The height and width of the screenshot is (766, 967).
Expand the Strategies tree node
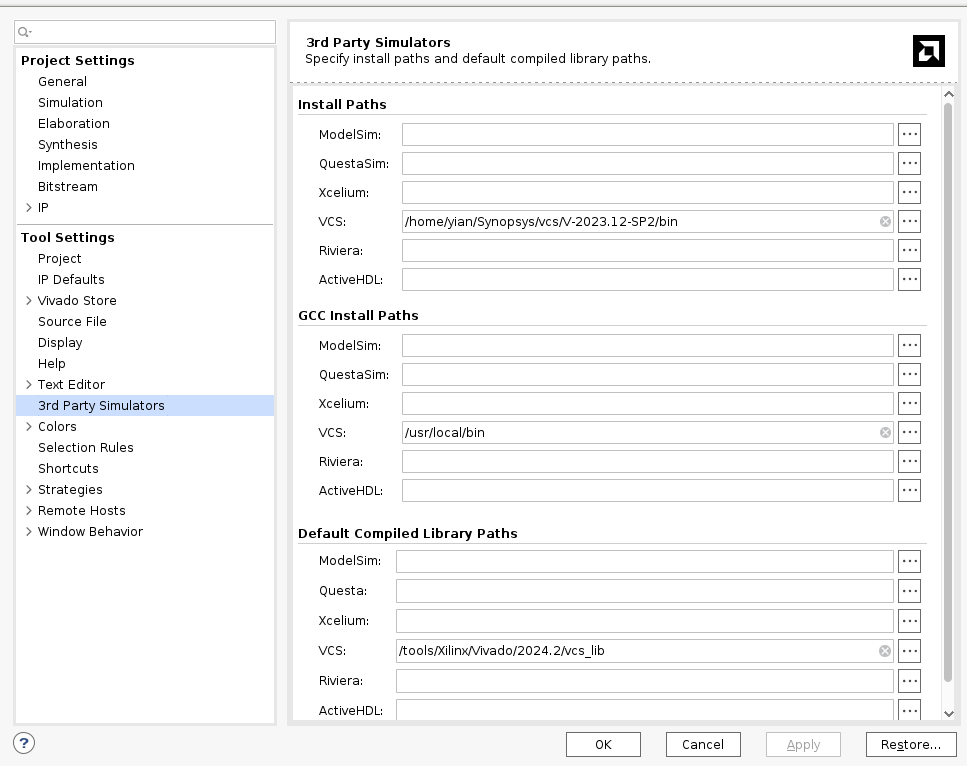28,489
